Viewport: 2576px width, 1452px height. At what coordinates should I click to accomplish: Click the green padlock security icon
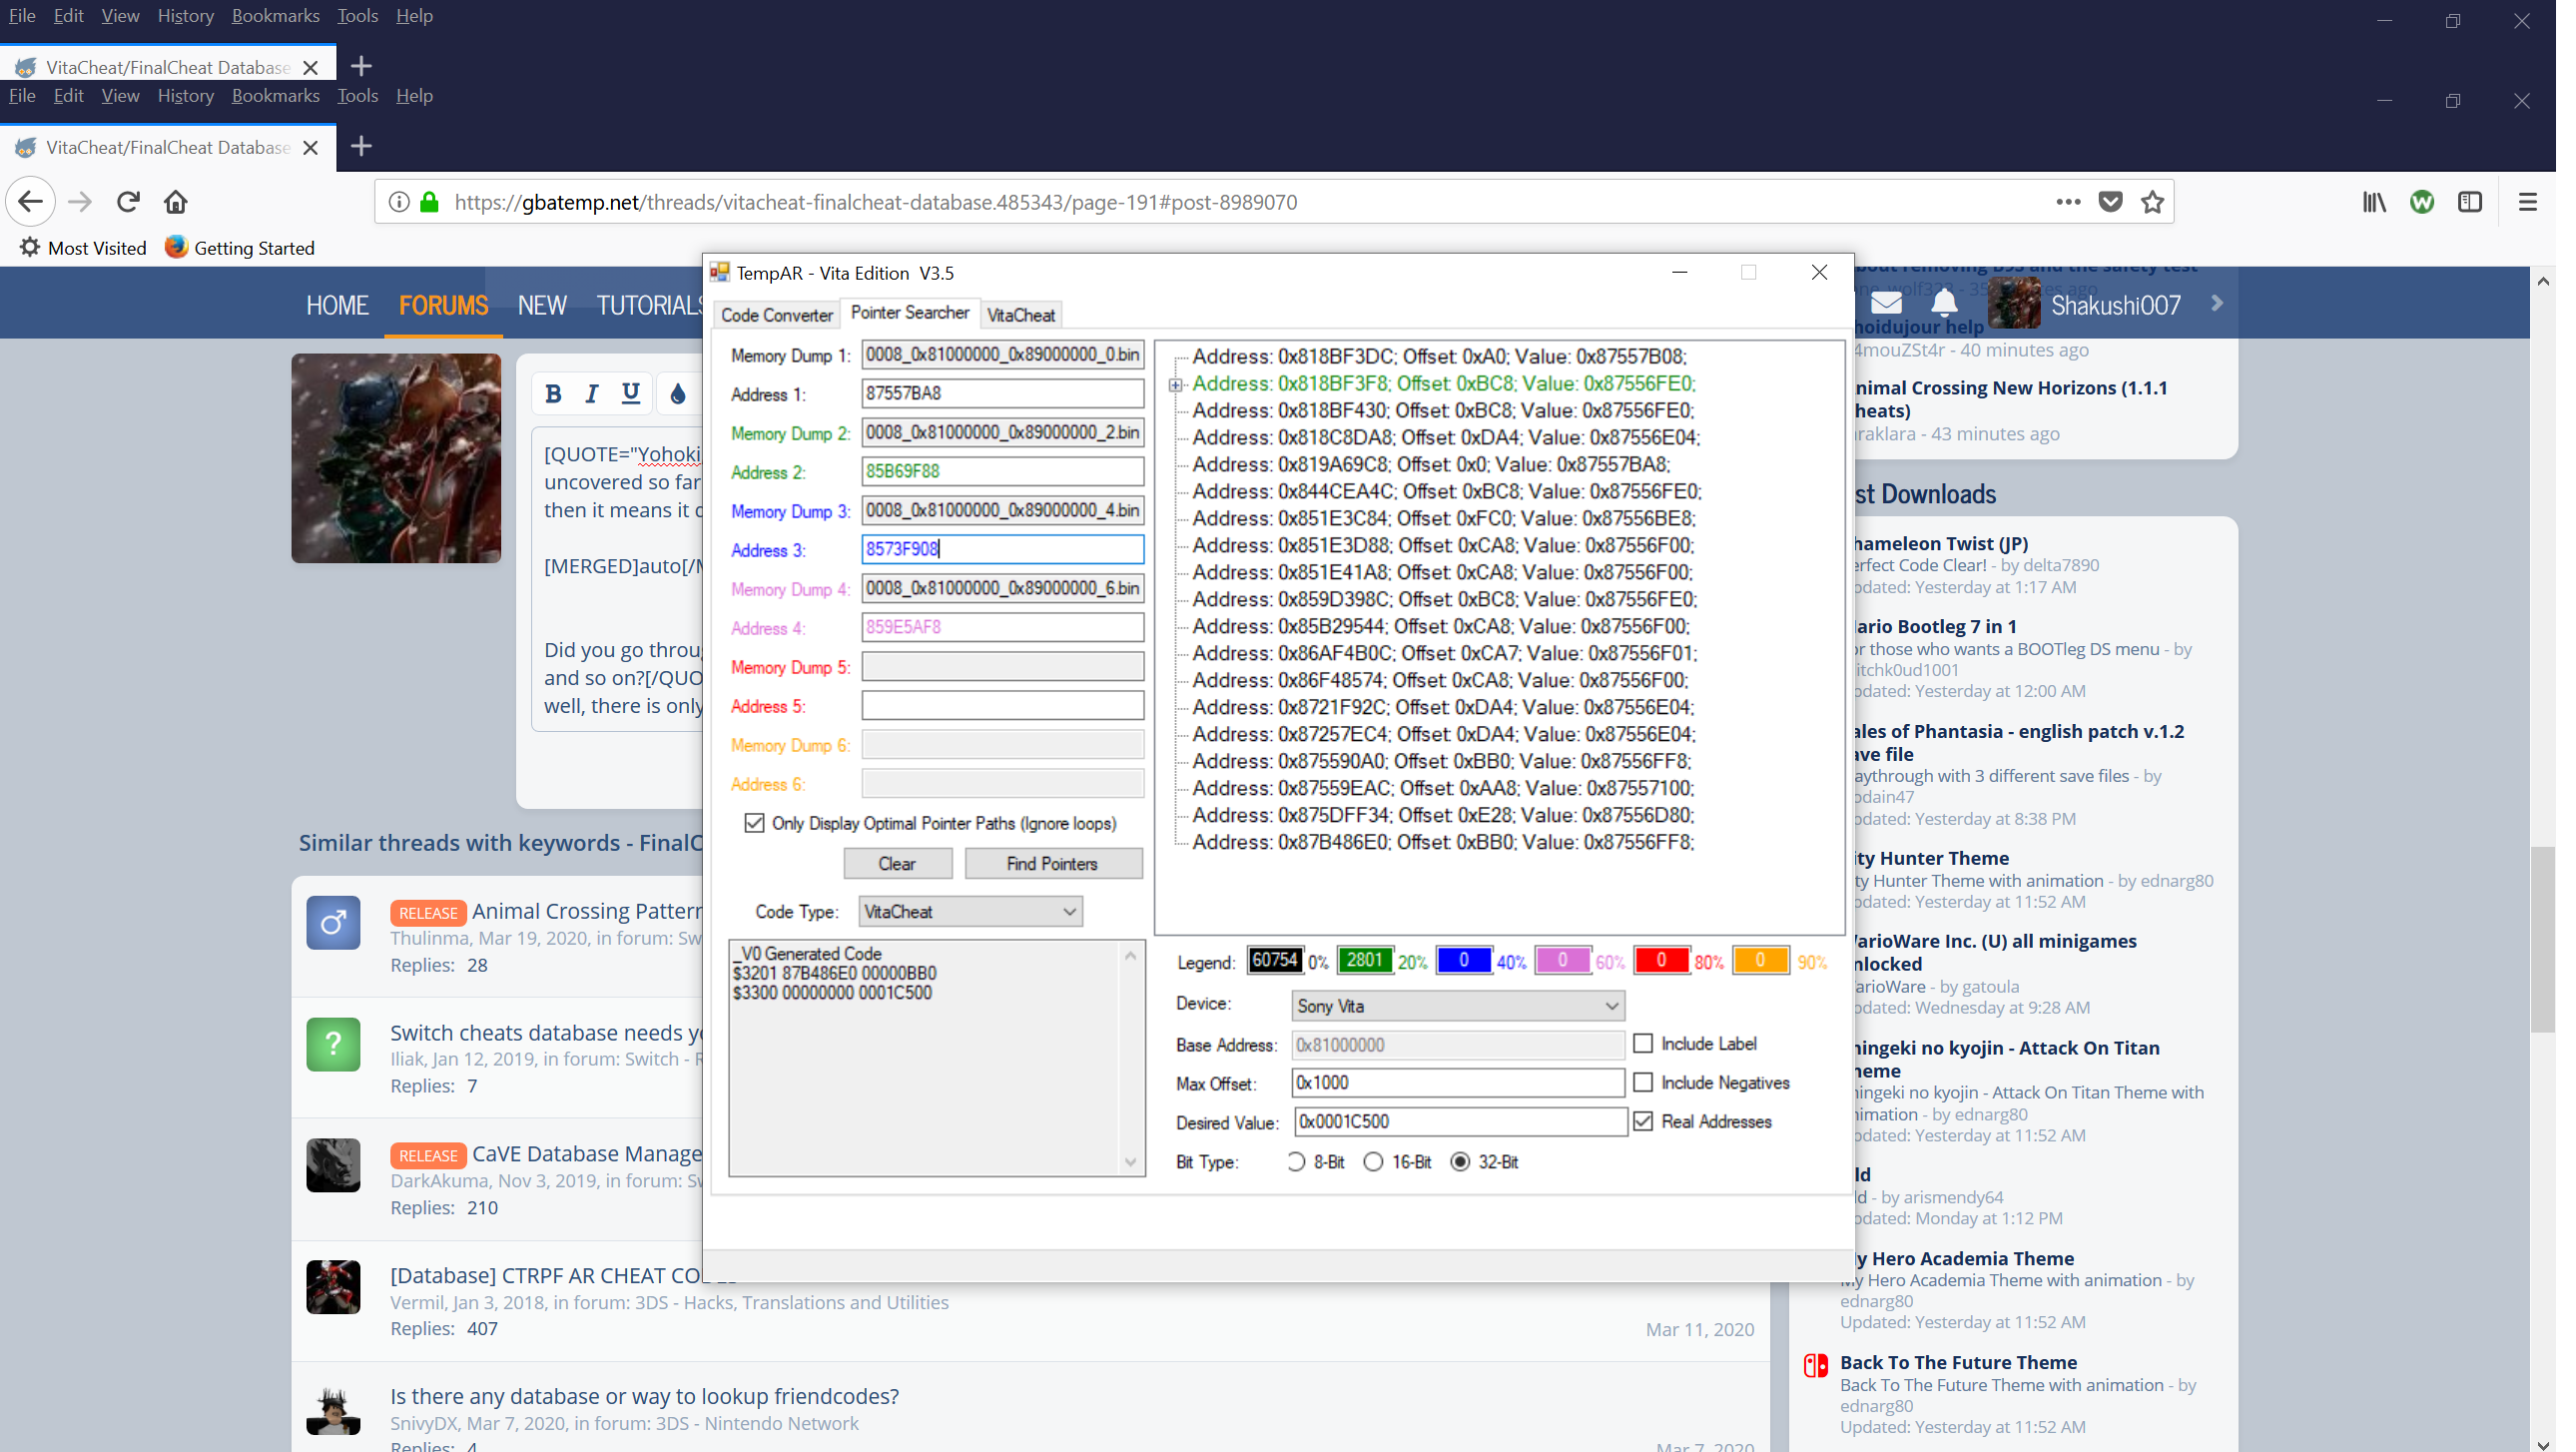point(429,202)
